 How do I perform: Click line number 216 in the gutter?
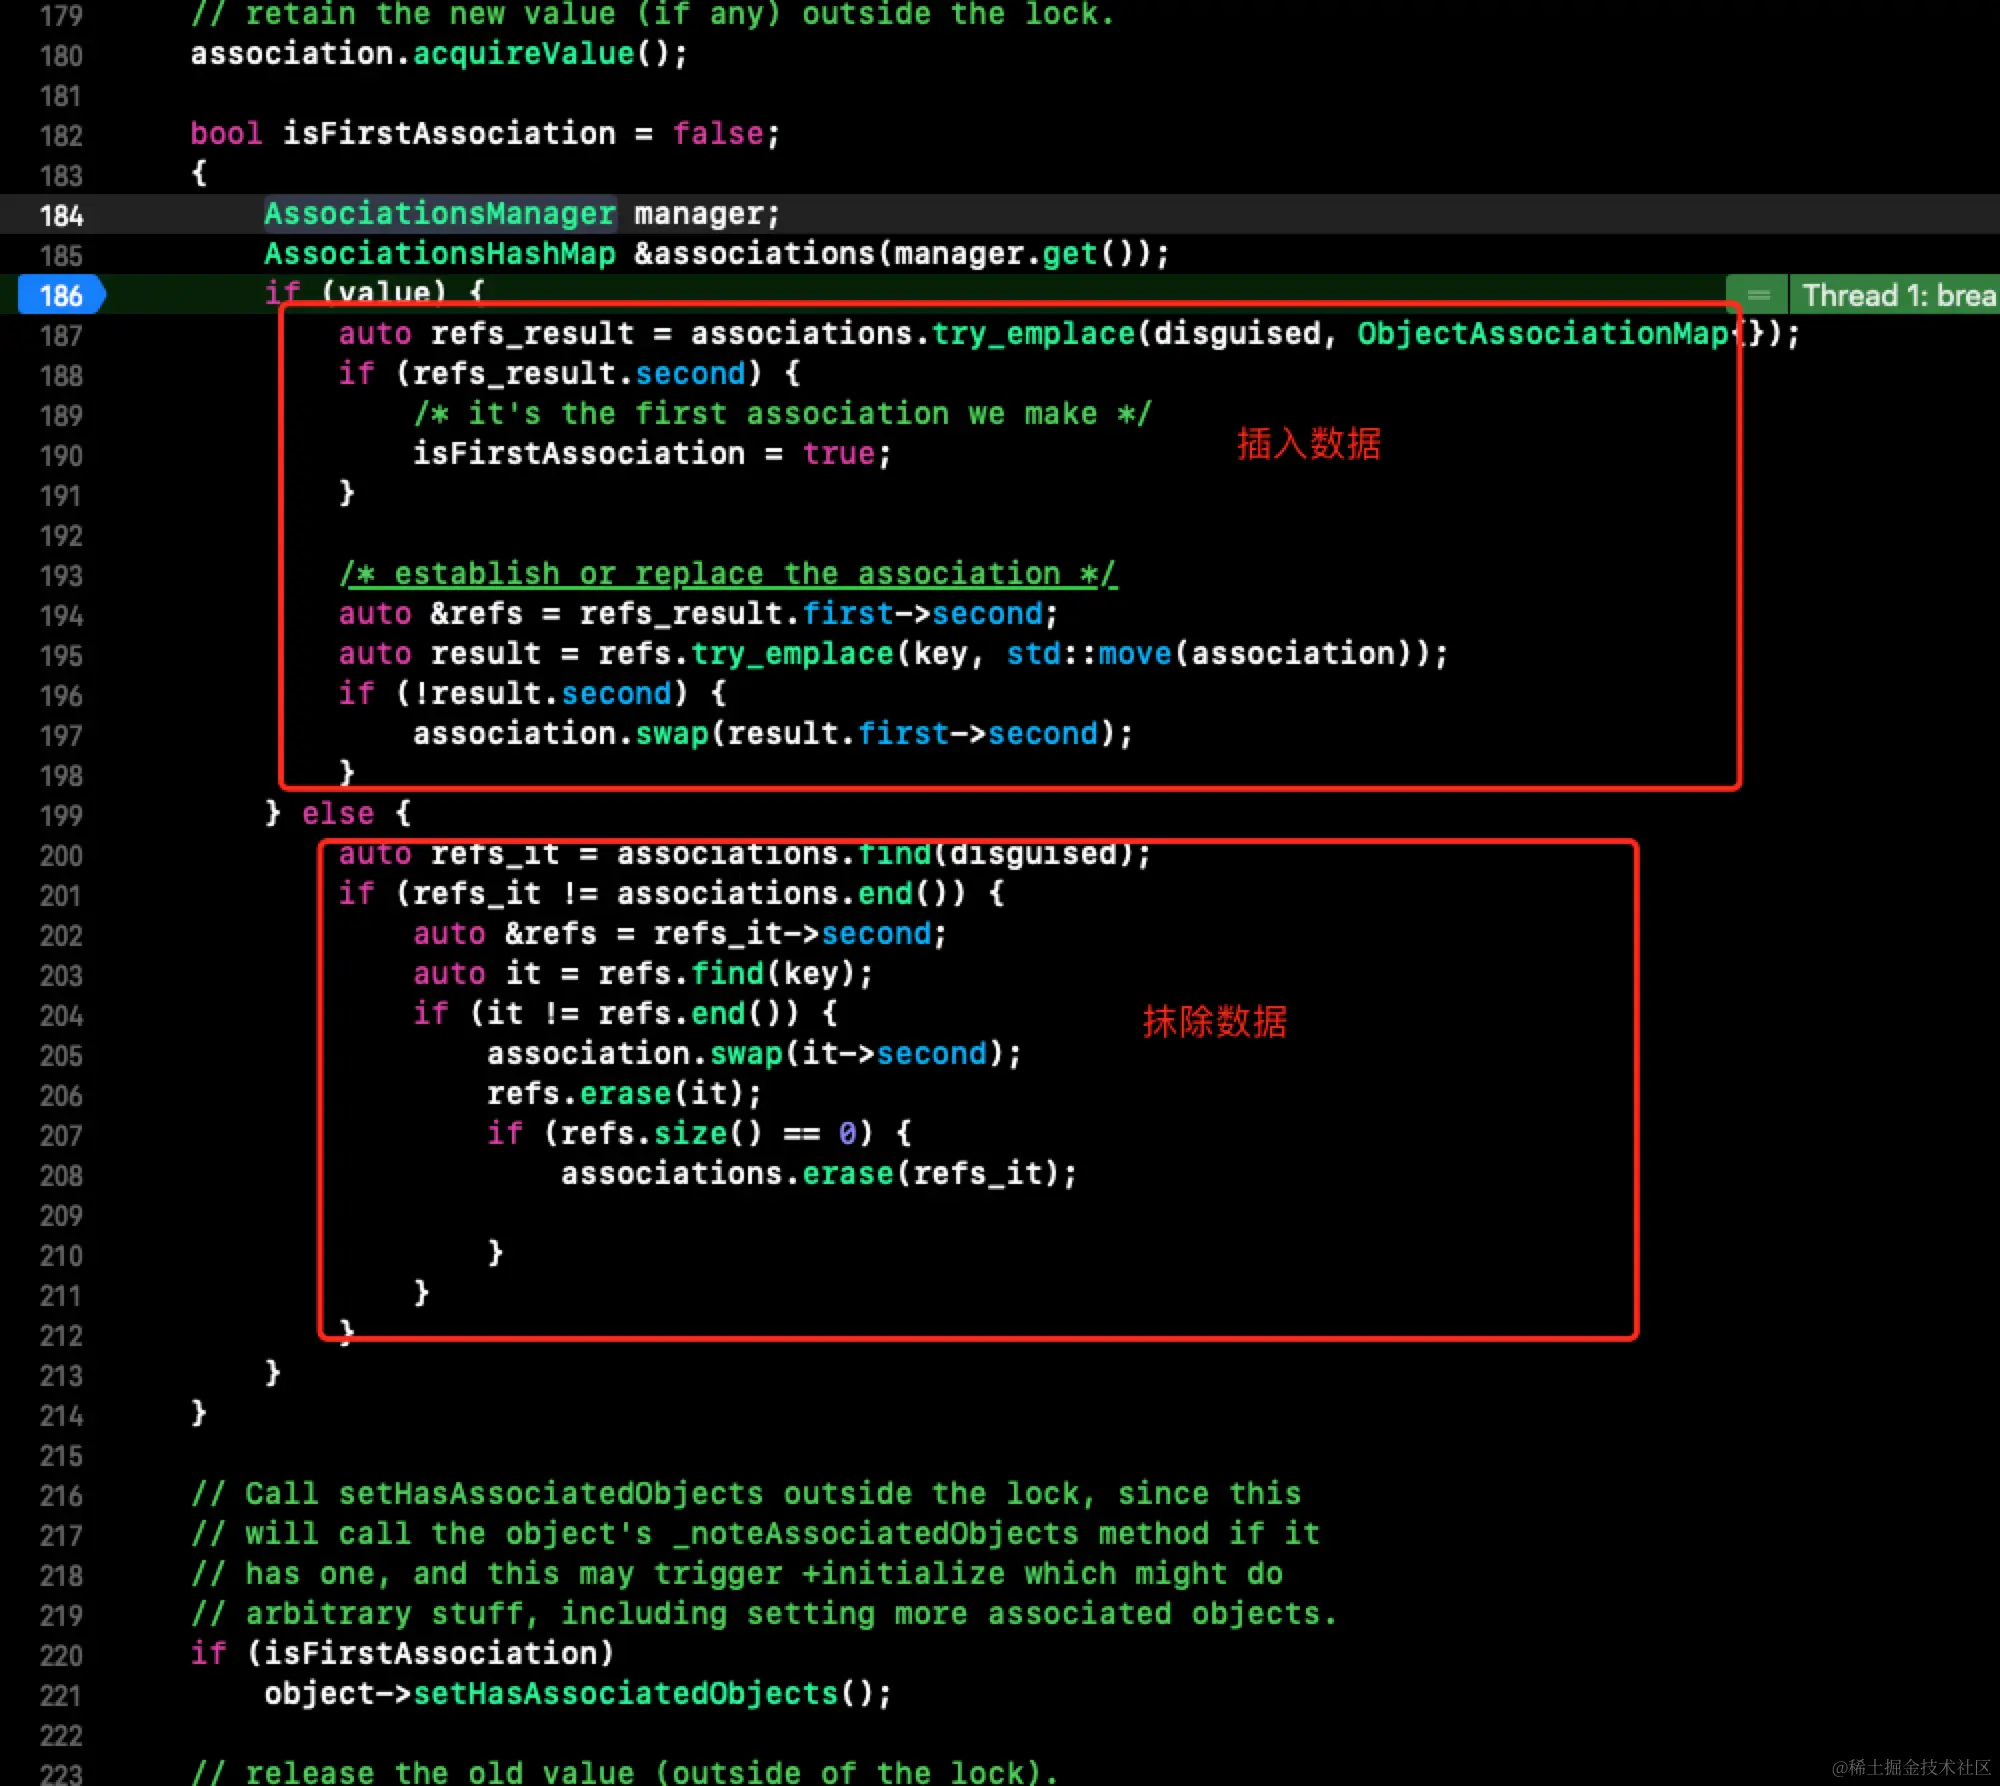coord(61,1495)
